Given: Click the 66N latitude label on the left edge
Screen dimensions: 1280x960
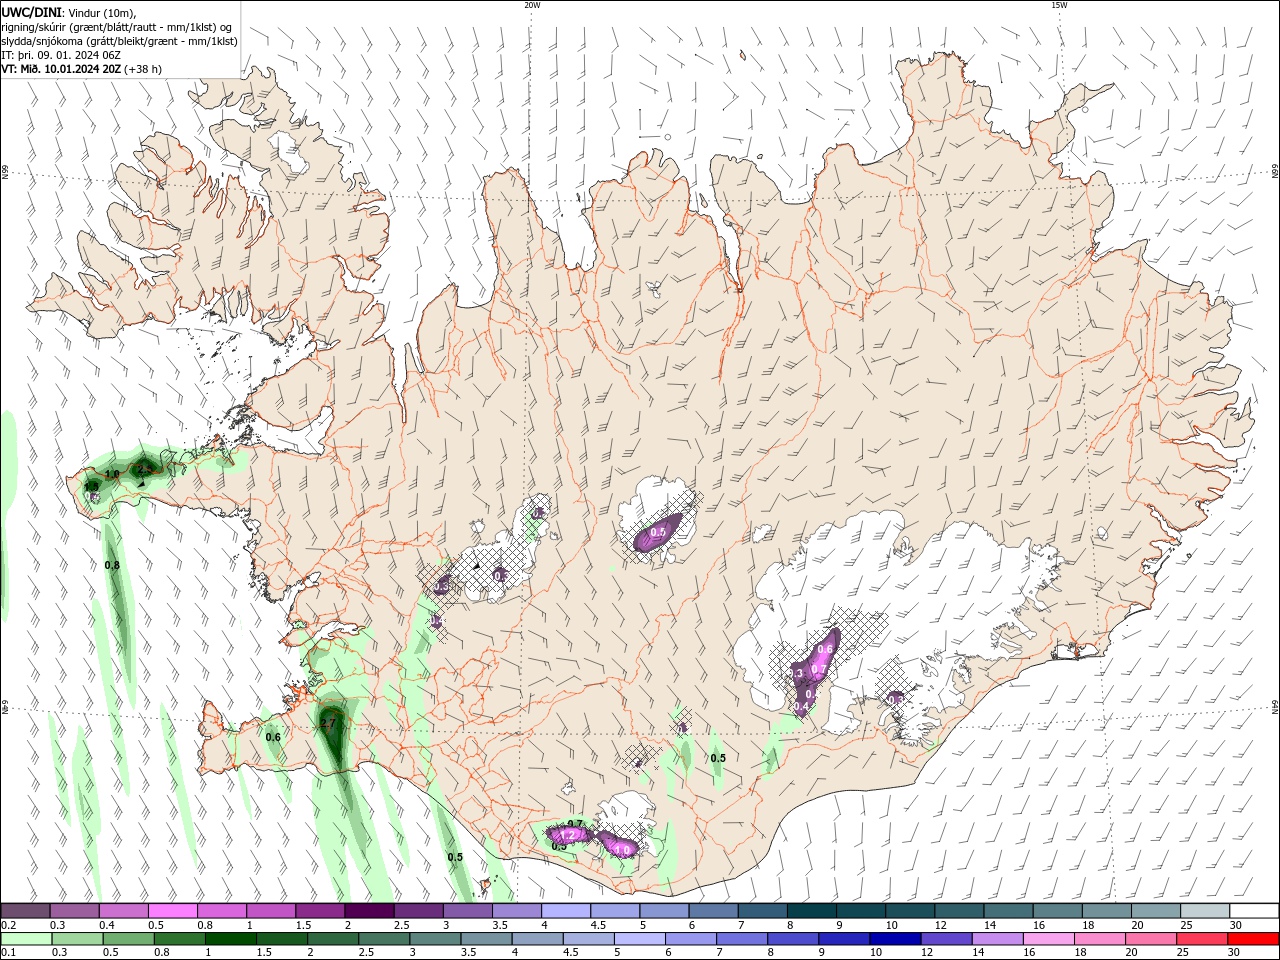Looking at the screenshot, I should (x=5, y=173).
